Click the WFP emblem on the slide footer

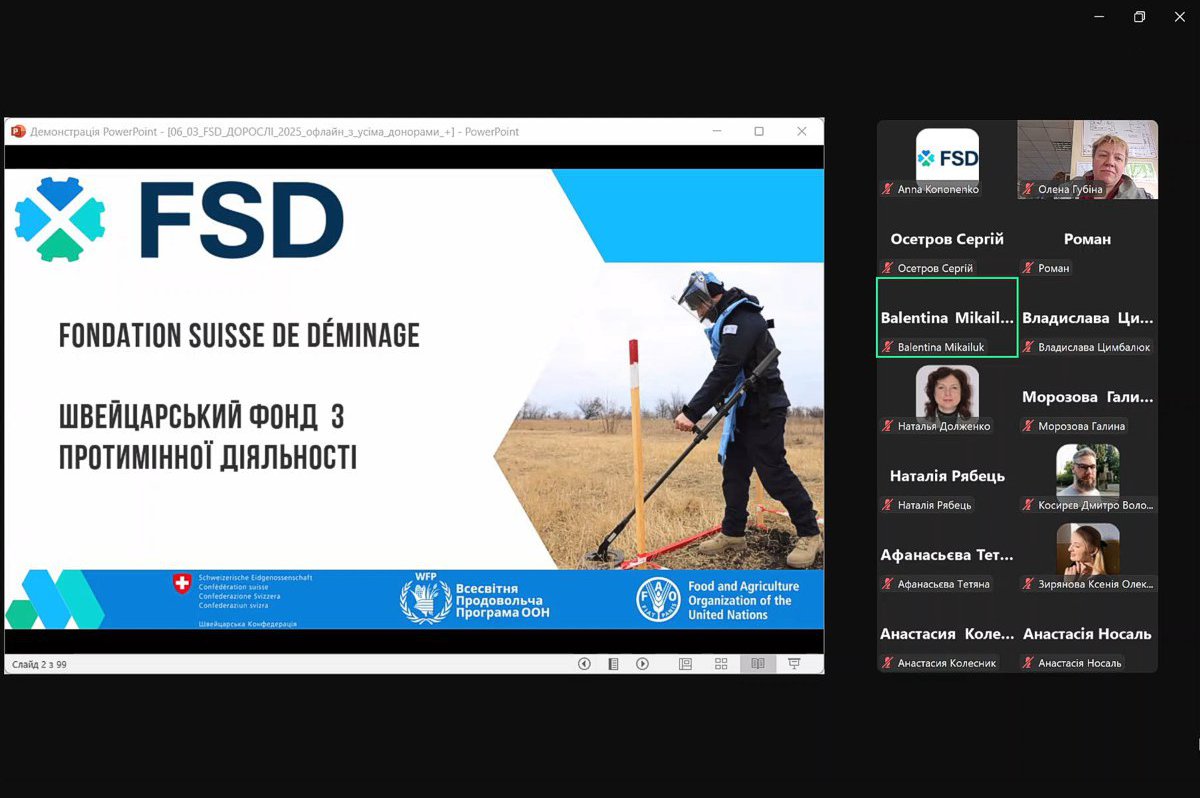pos(426,599)
